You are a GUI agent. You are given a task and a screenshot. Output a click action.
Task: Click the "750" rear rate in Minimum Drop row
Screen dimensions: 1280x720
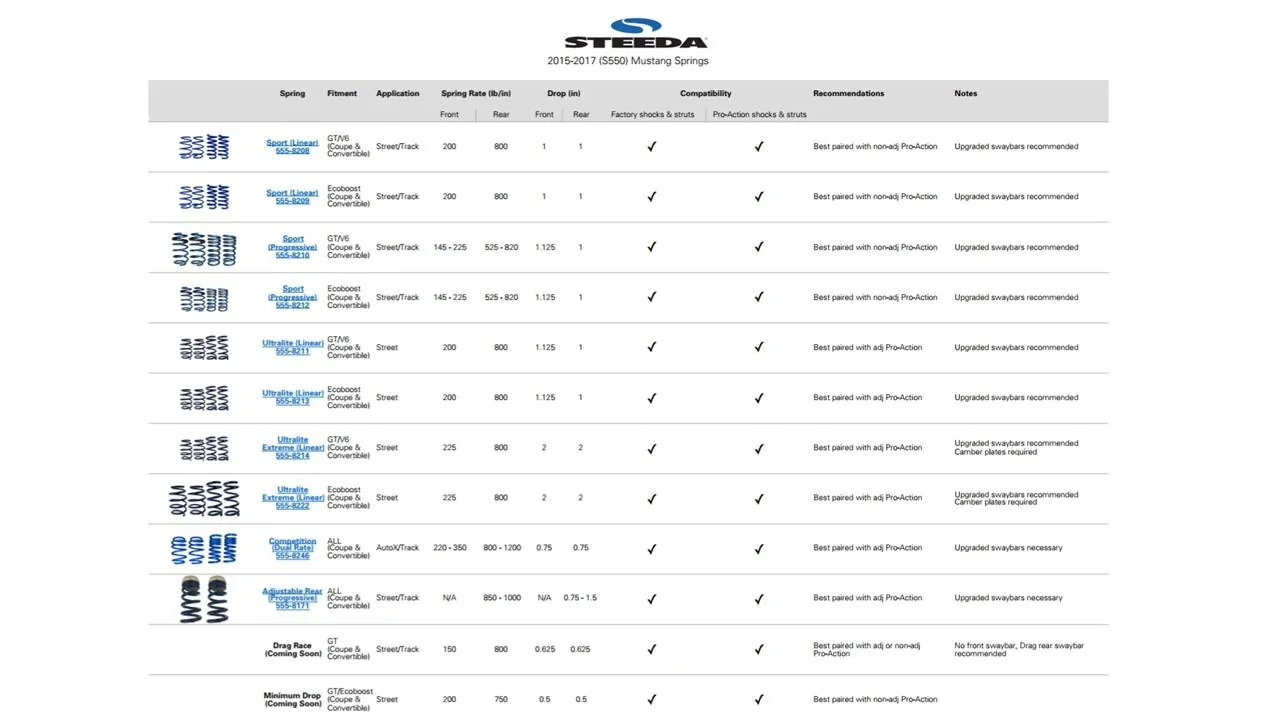coord(501,700)
